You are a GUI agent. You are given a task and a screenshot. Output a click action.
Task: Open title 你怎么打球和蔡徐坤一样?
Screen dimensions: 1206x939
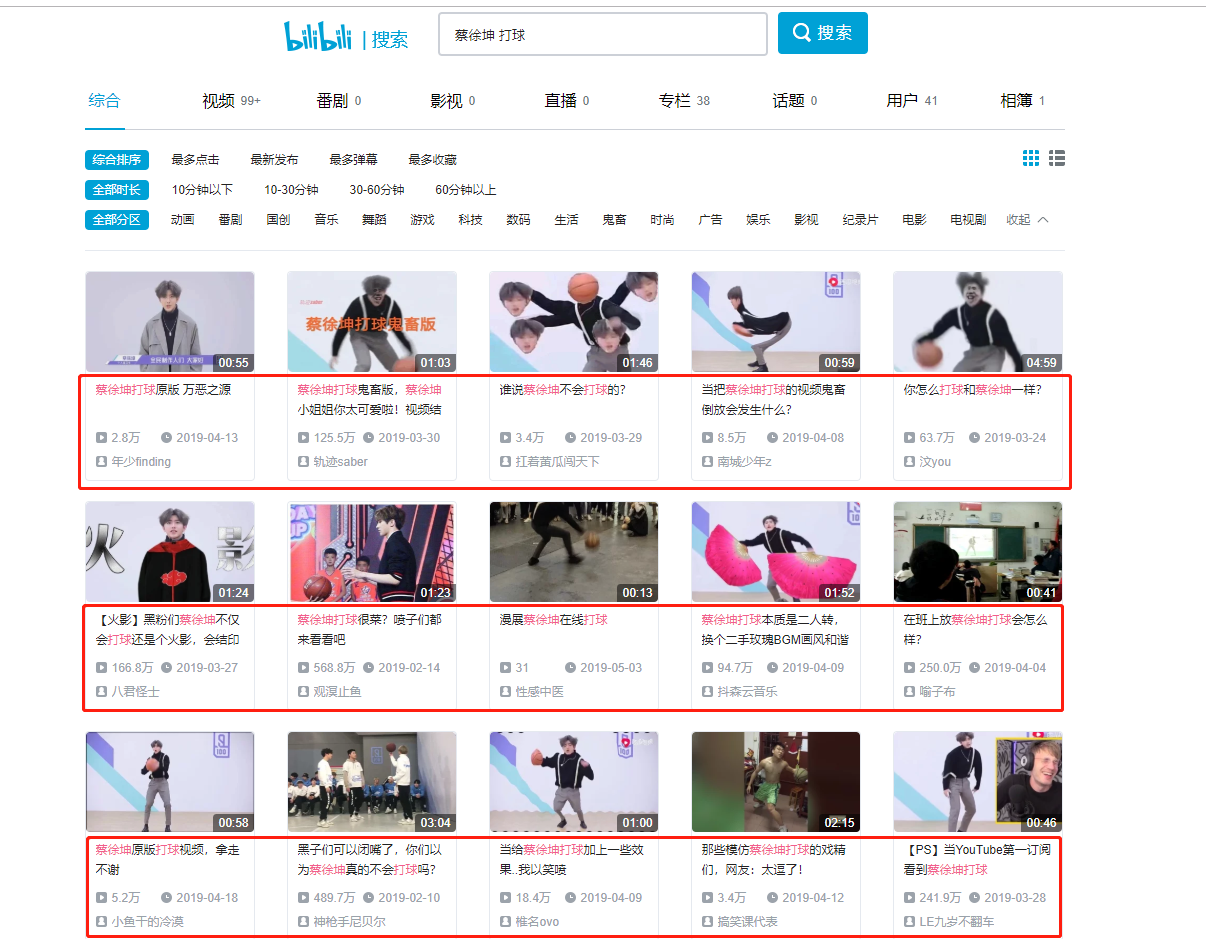click(x=973, y=390)
